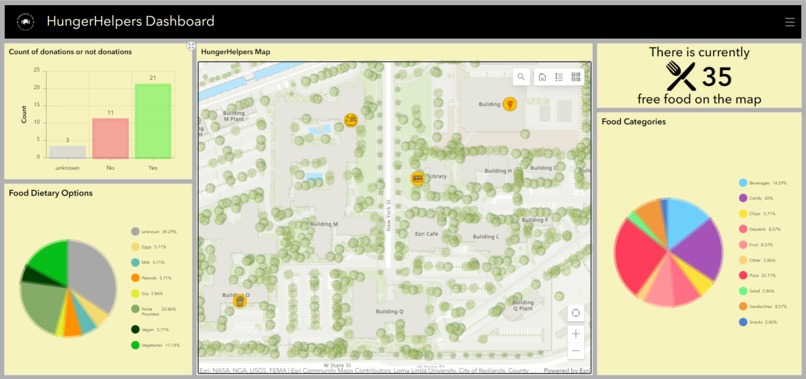
Task: Toggle Vegan legend swatch
Action: [x=135, y=329]
